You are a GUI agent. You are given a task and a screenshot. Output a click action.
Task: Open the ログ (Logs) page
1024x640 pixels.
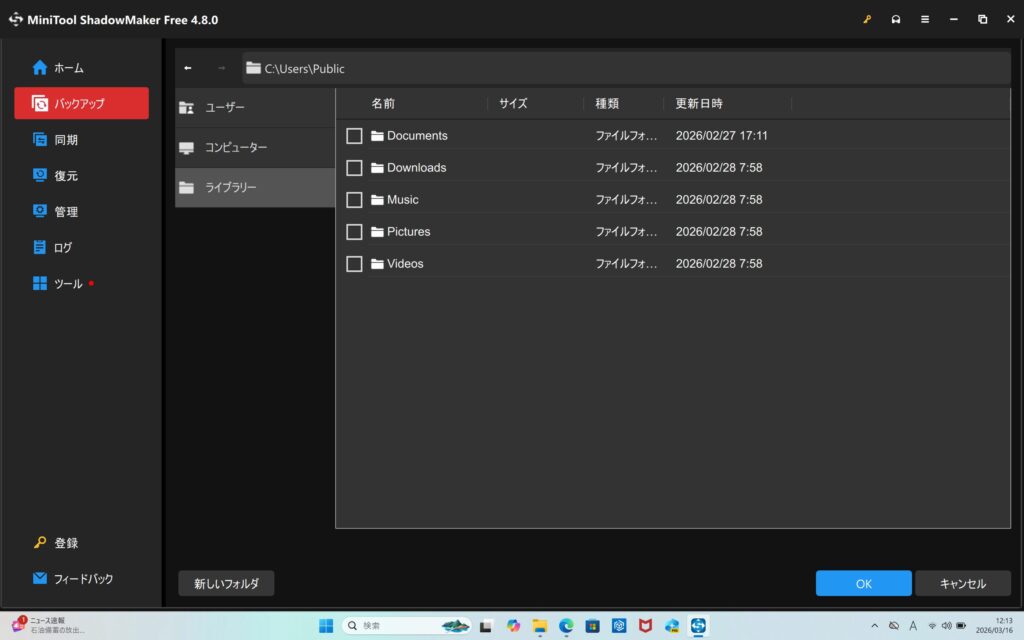62,248
